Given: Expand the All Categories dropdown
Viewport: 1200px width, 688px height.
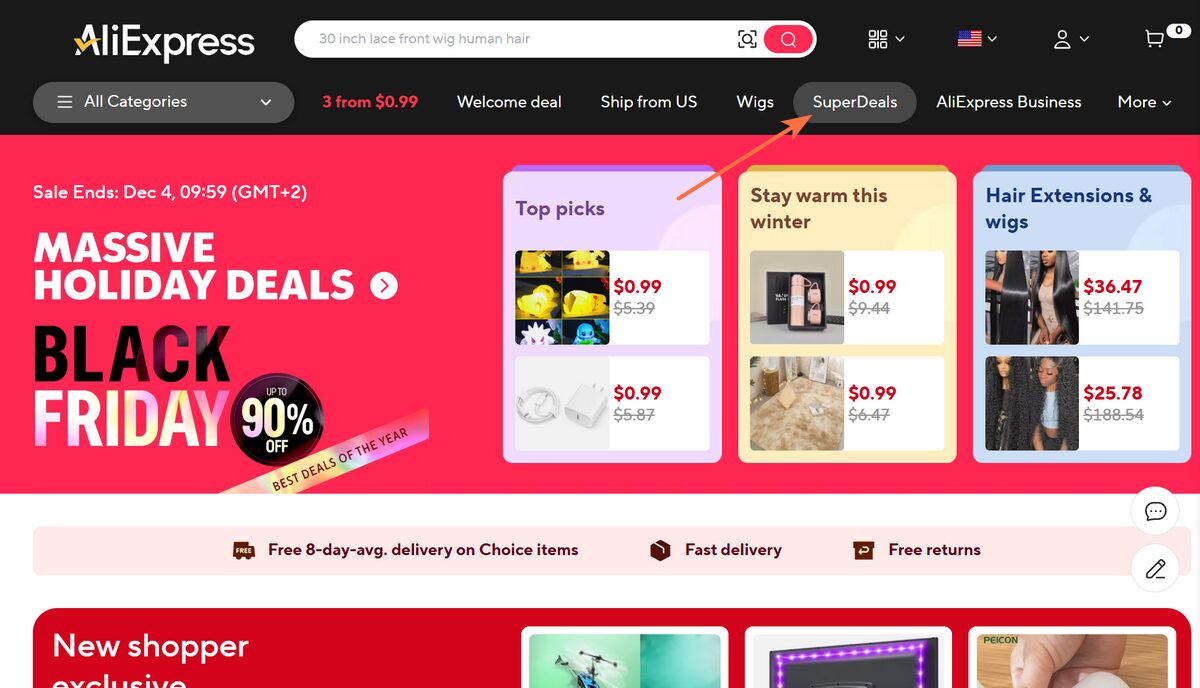Looking at the screenshot, I should [163, 102].
